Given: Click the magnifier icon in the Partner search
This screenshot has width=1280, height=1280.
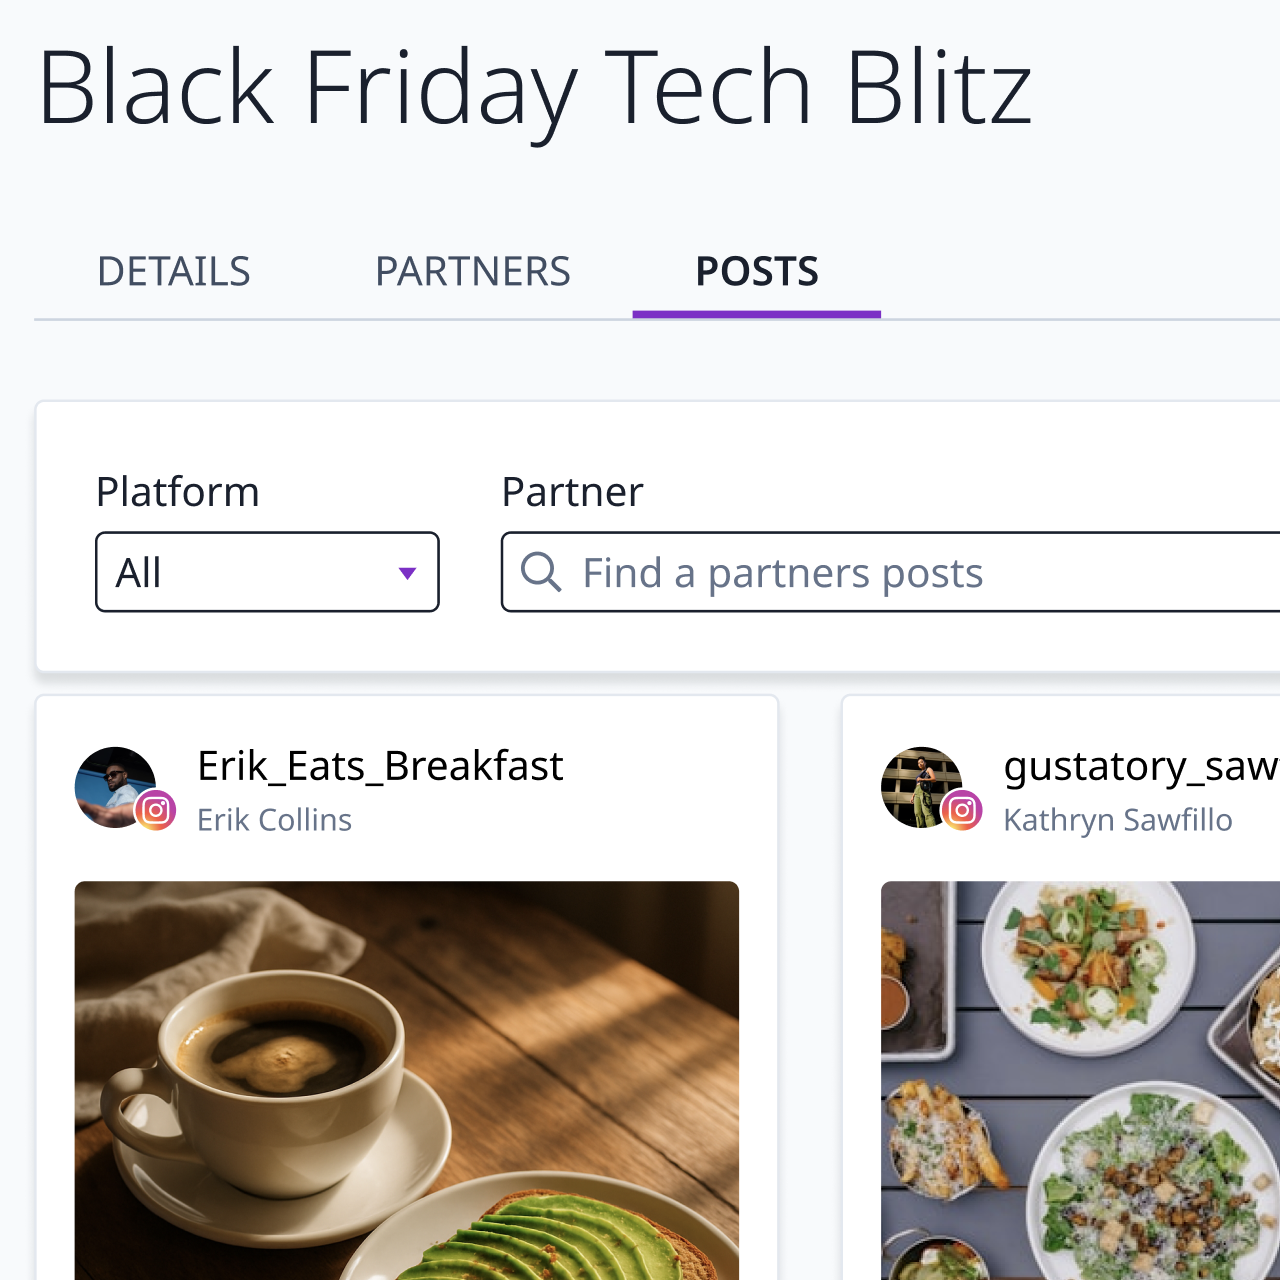Looking at the screenshot, I should click(x=541, y=572).
